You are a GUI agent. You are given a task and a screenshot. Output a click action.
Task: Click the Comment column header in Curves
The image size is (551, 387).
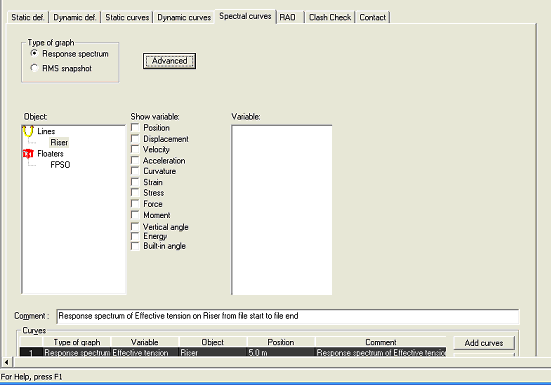pos(381,342)
